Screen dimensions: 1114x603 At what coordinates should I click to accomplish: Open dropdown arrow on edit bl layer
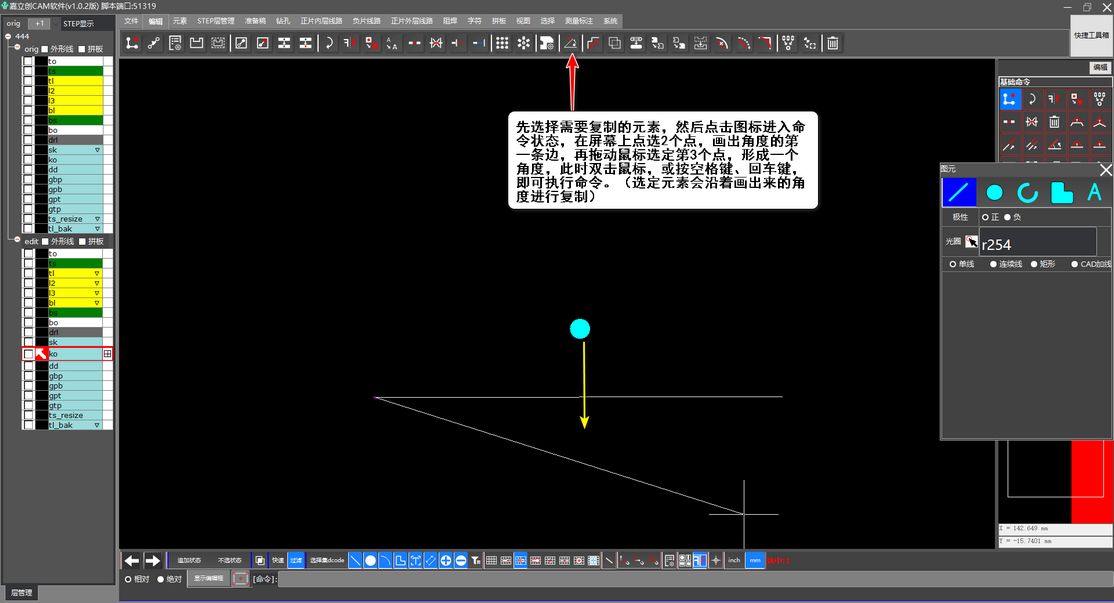click(x=97, y=303)
